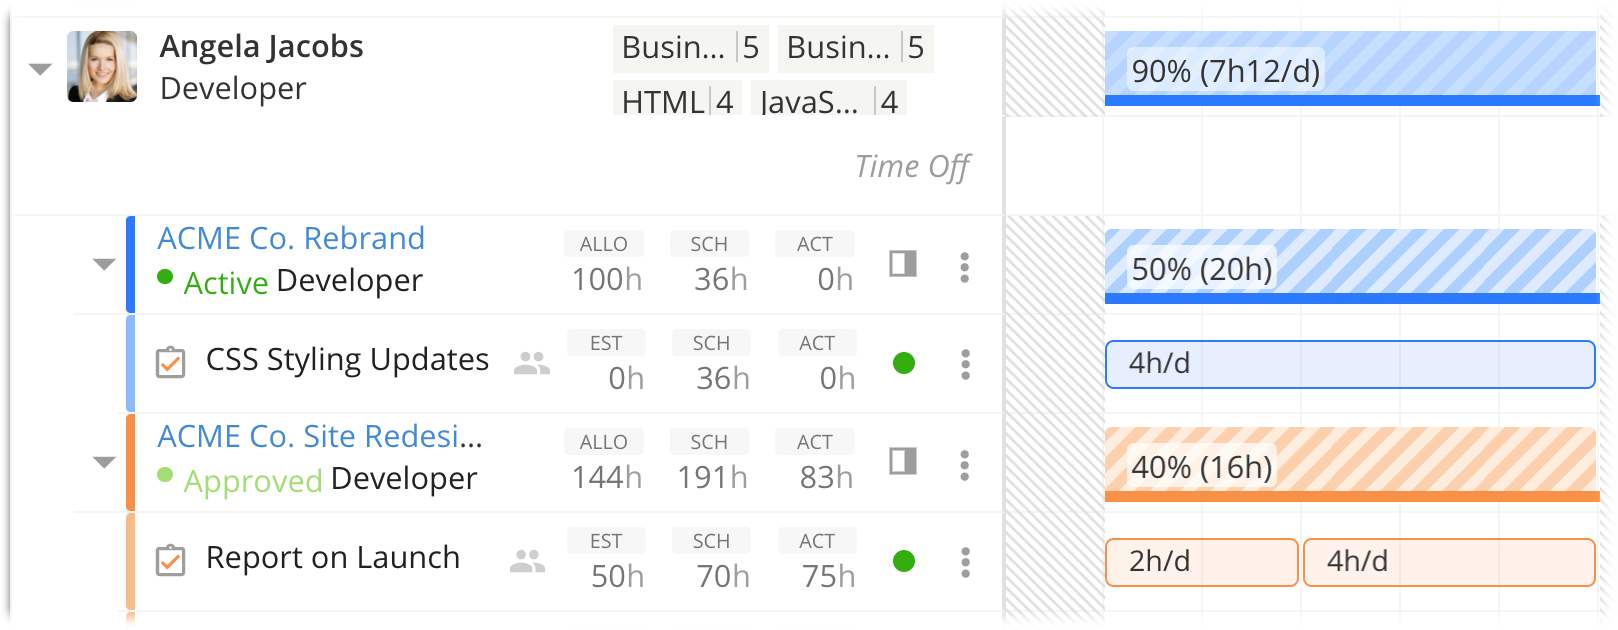This screenshot has height=630, width=1618.
Task: Open the ACME Co. Rebrand project link
Action: (291, 238)
